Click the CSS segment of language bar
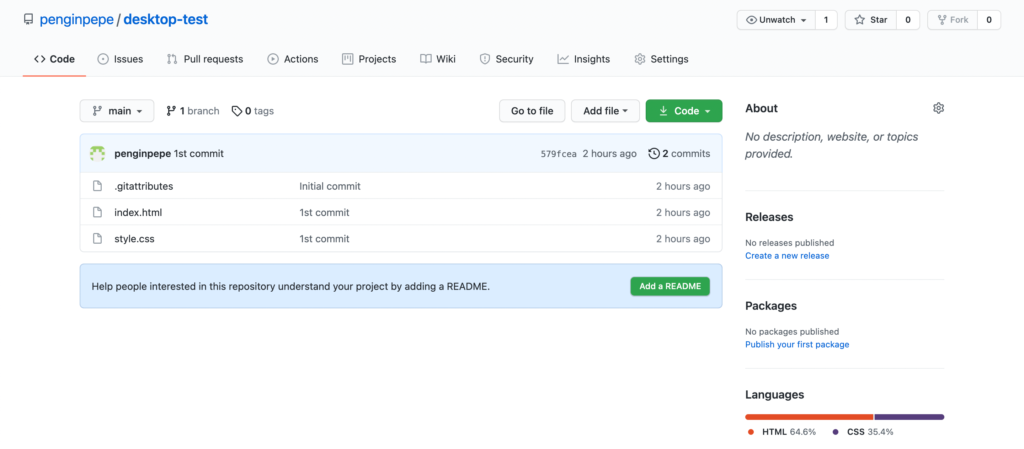The image size is (1024, 449). pyautogui.click(x=910, y=416)
